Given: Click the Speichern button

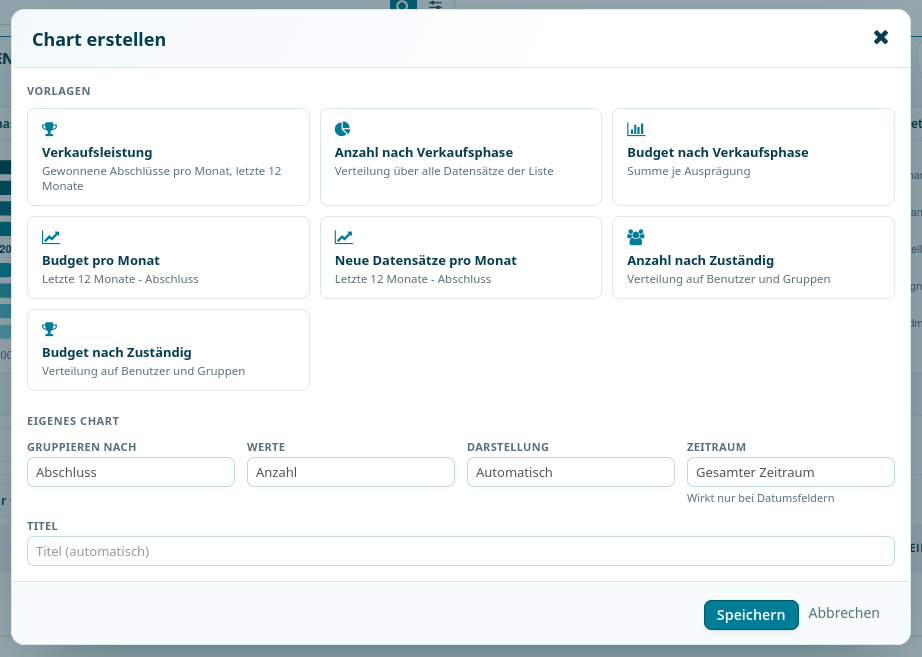Looking at the screenshot, I should click(x=751, y=615).
